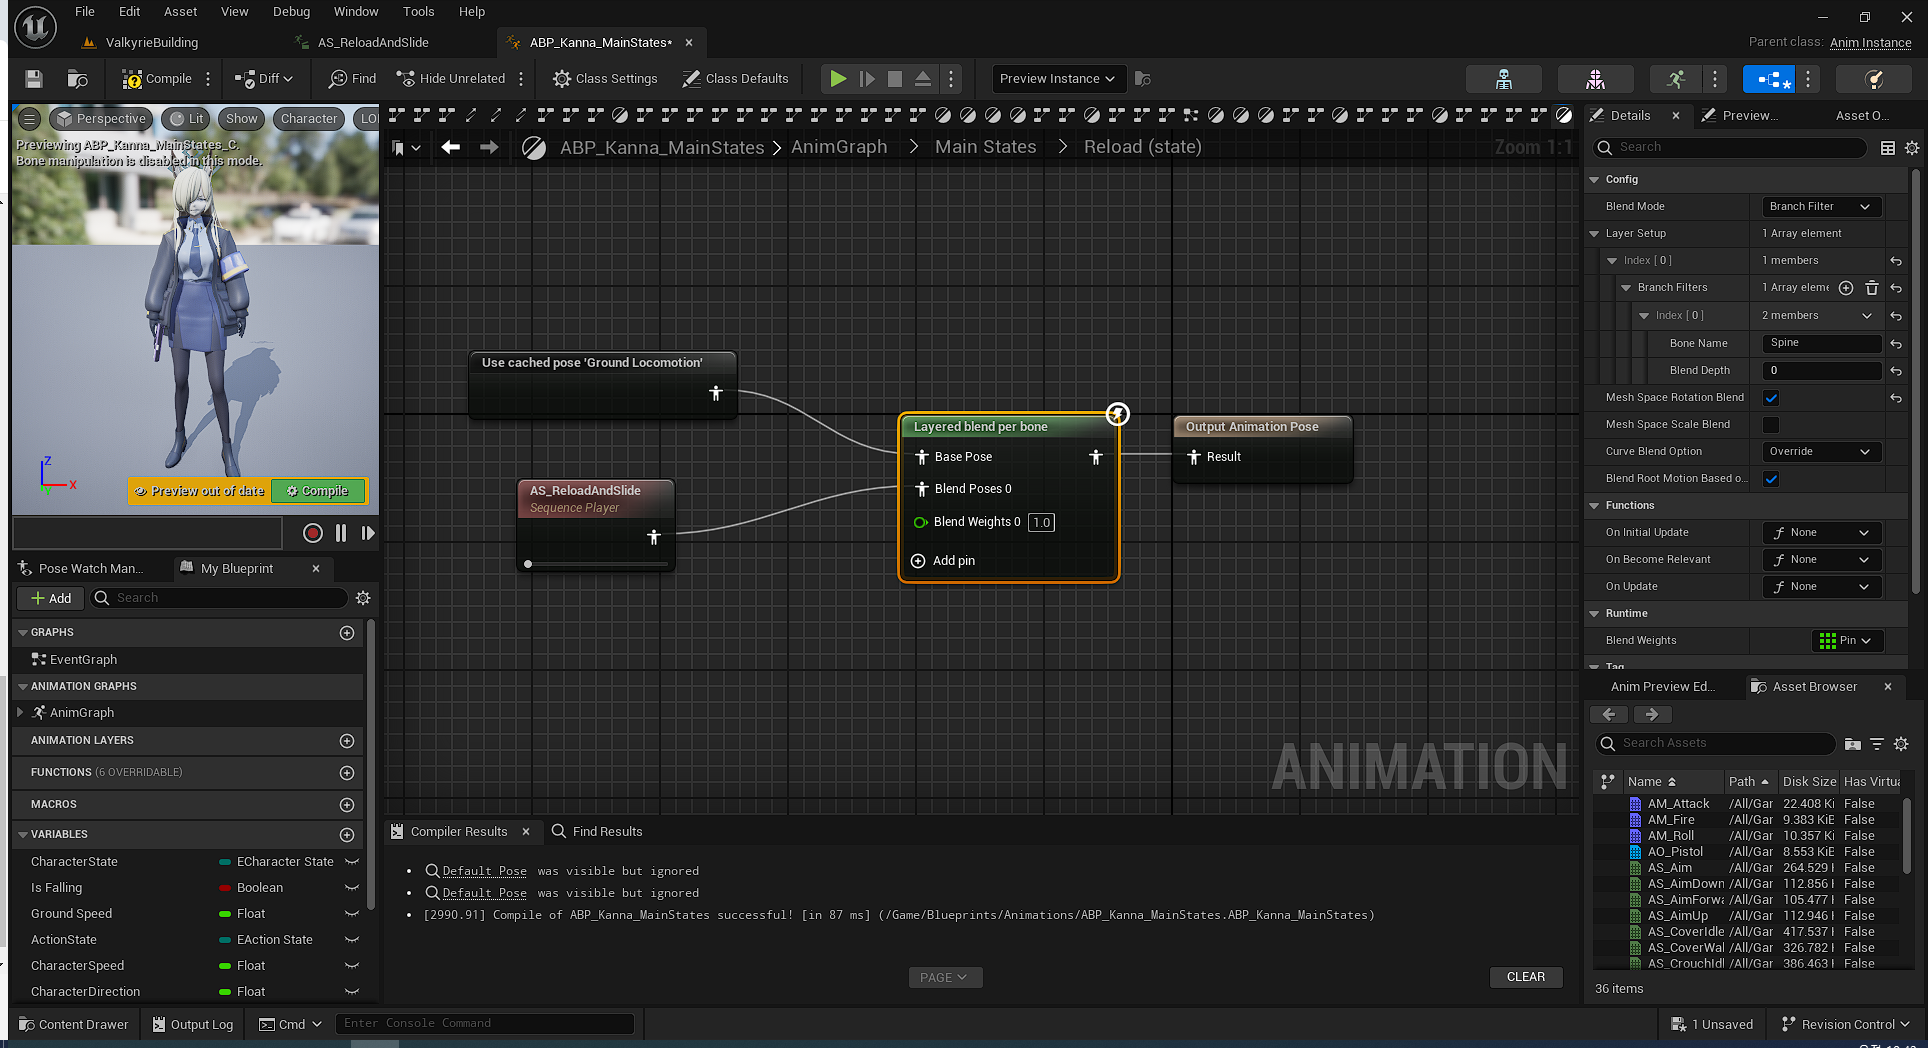
Task: Toggle visibility eye for Ground Speed variable
Action: pos(352,914)
